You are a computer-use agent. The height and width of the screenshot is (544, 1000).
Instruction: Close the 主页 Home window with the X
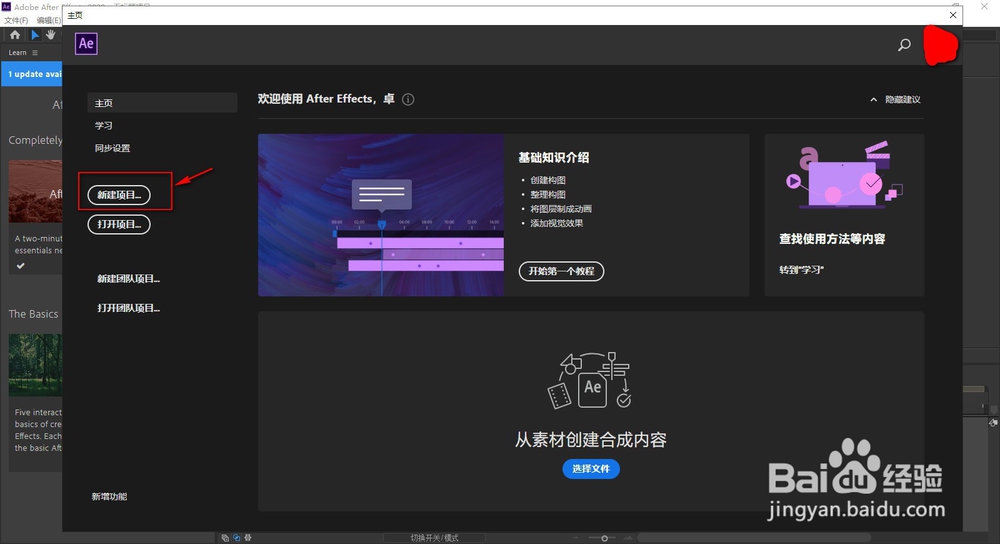(953, 15)
